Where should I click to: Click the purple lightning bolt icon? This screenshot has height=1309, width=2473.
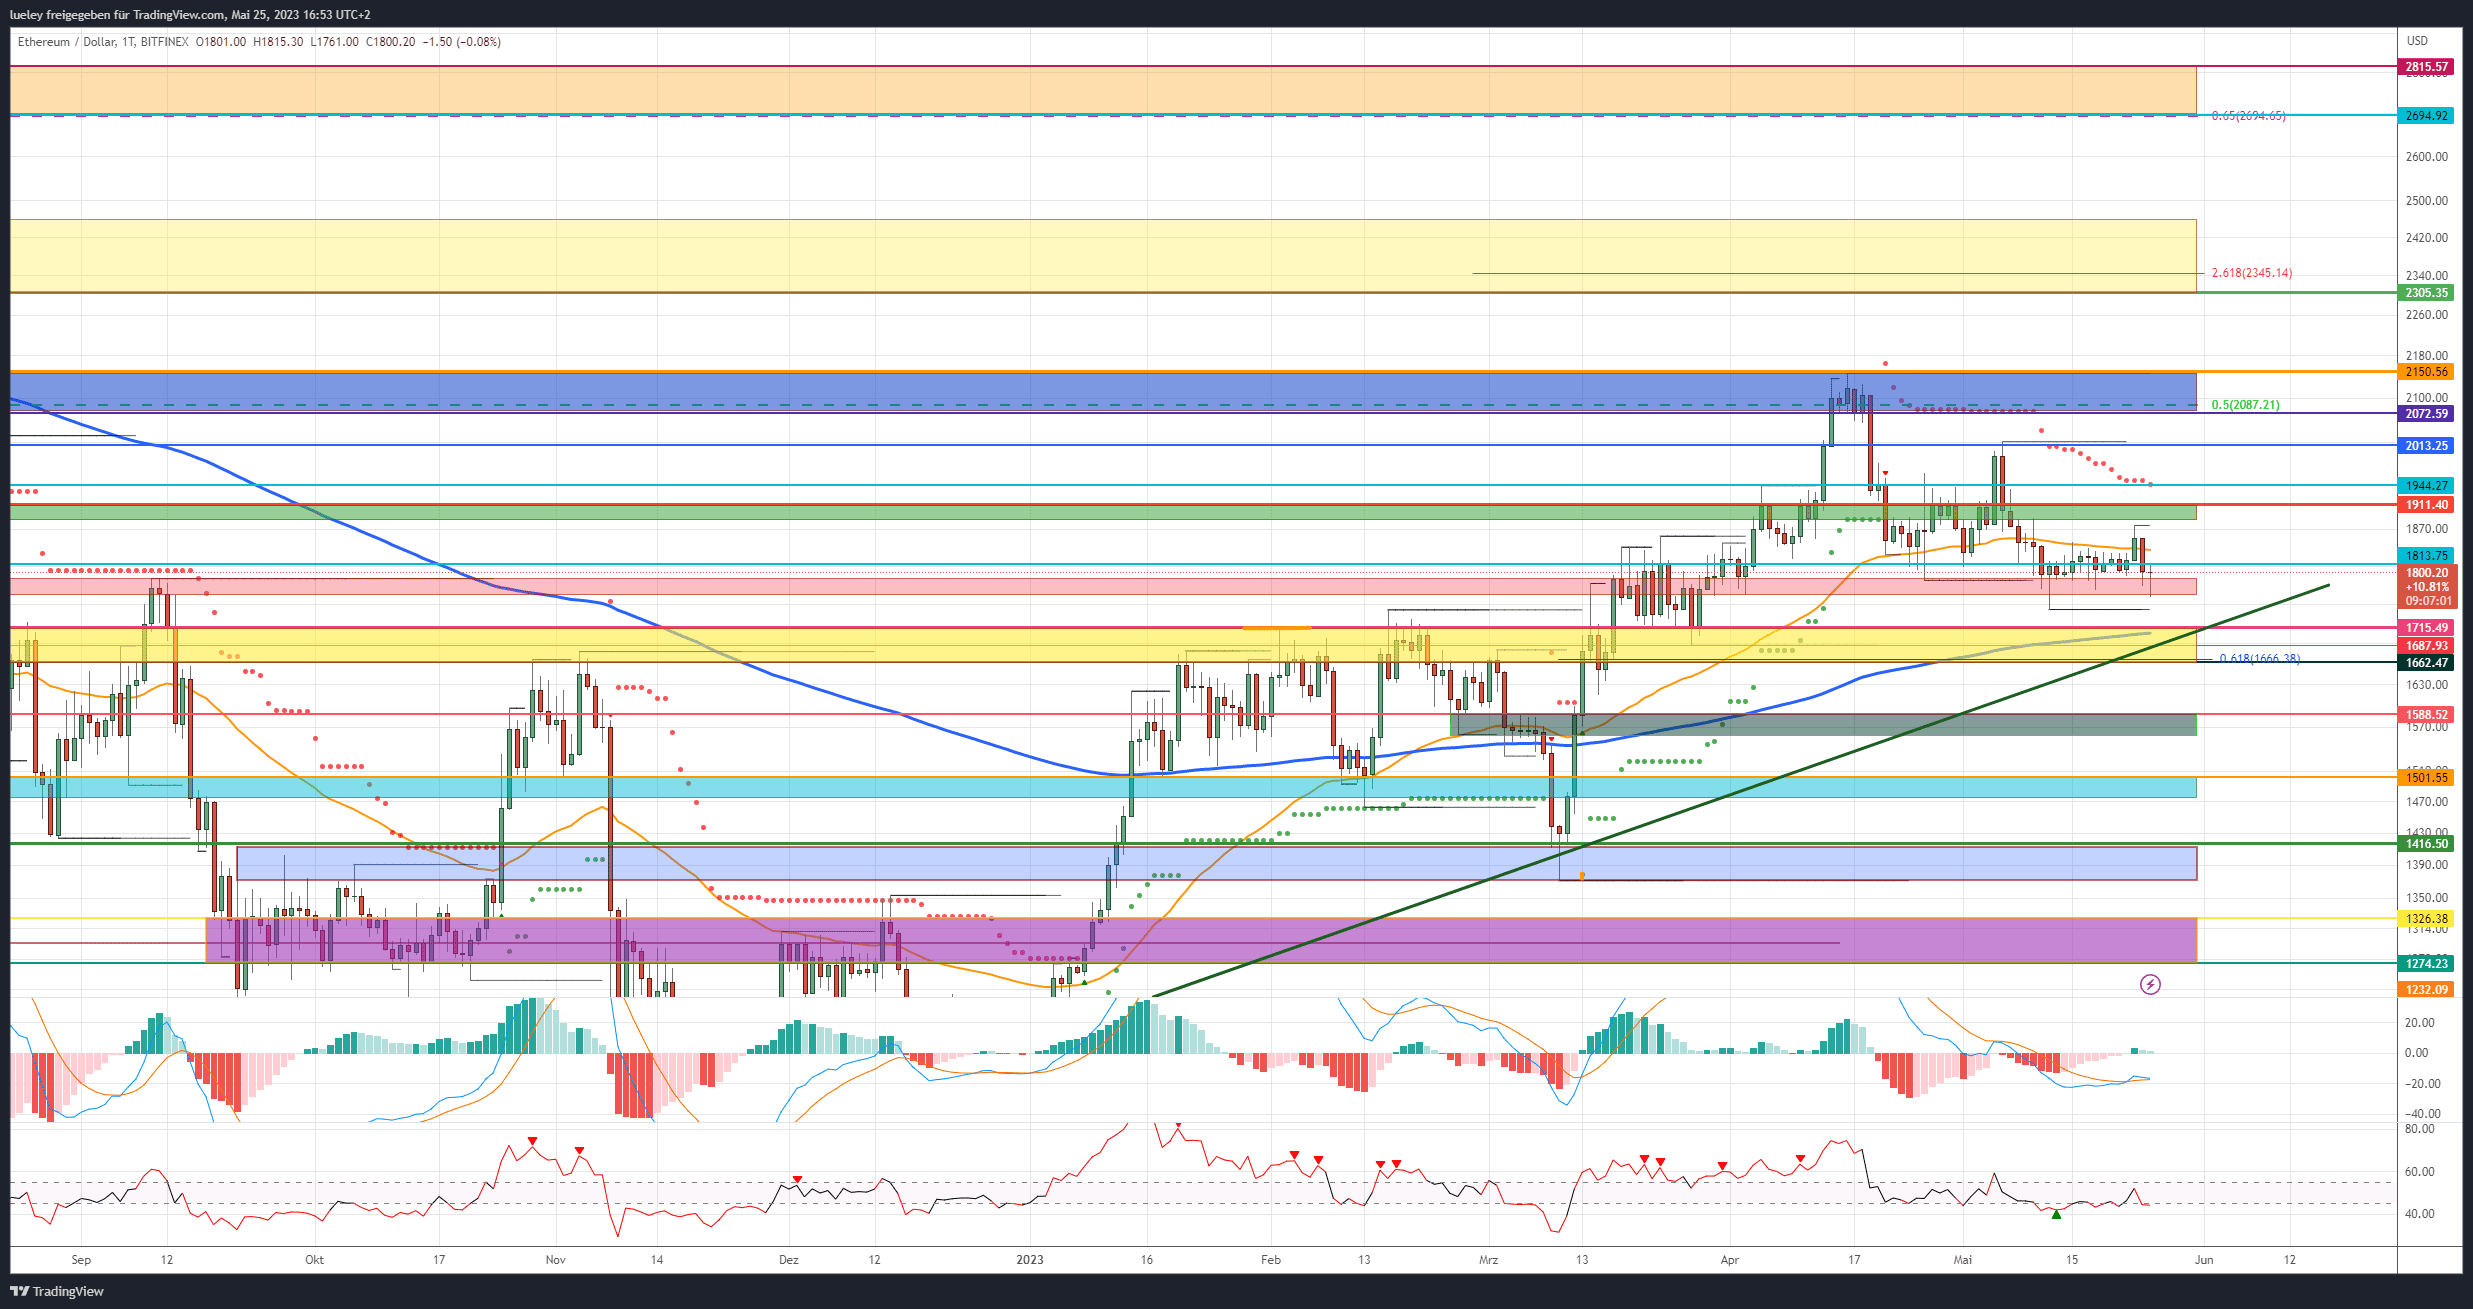[2150, 985]
